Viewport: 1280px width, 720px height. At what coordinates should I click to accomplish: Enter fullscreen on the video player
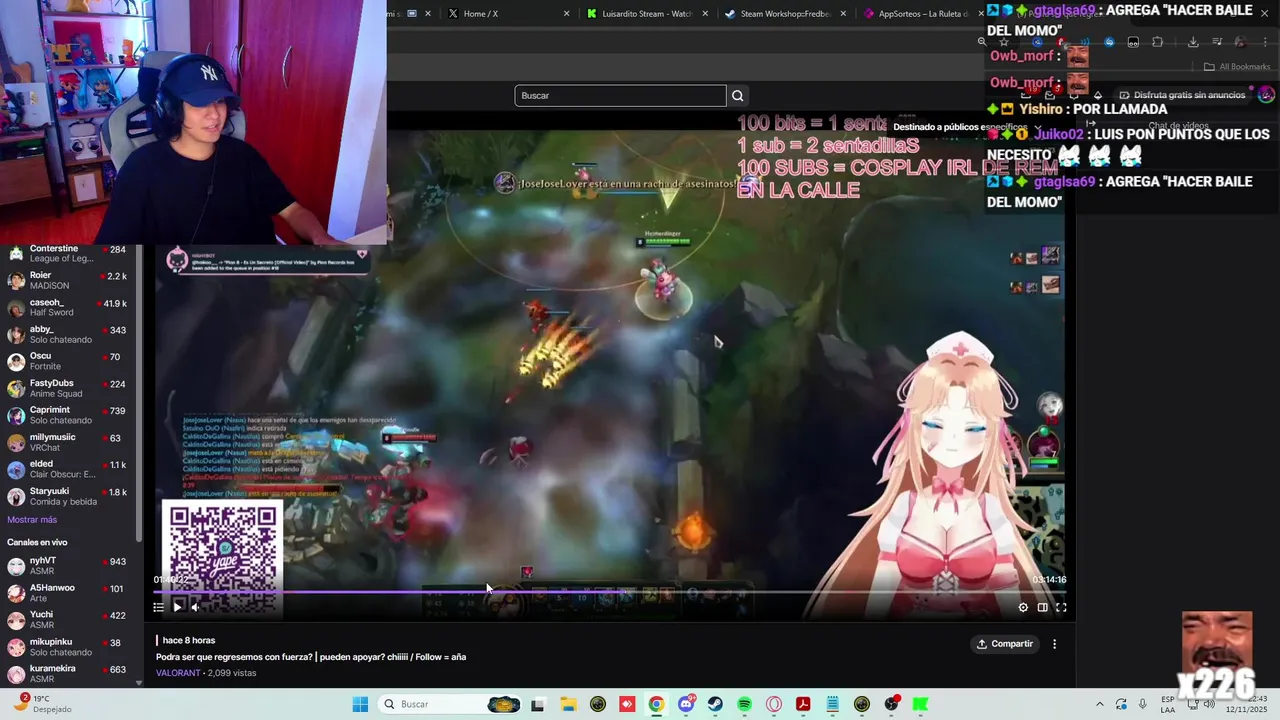pyautogui.click(x=1061, y=607)
